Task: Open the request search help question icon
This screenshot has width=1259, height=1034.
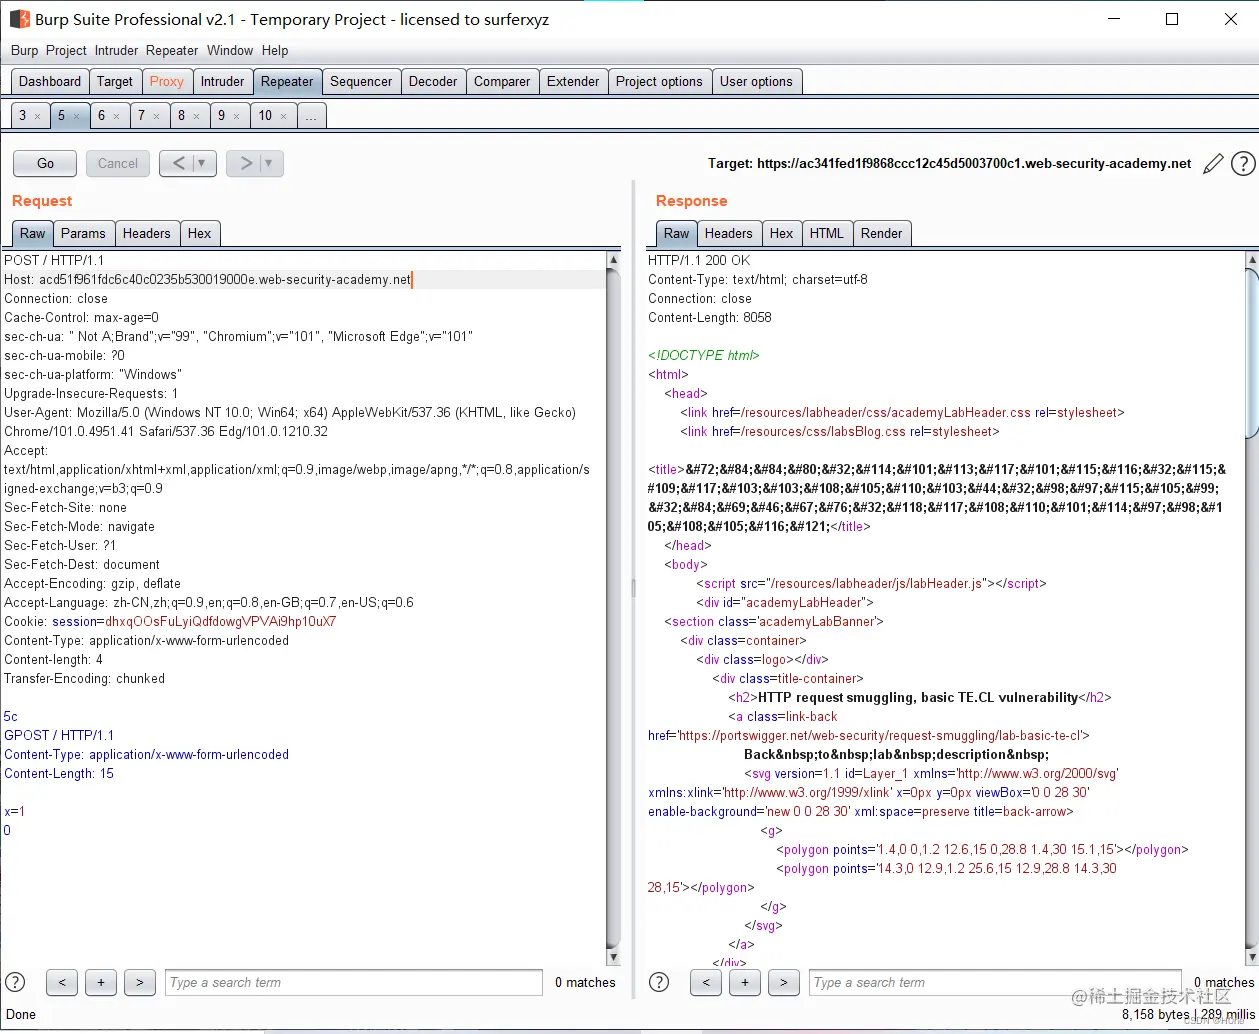Action: click(x=15, y=982)
